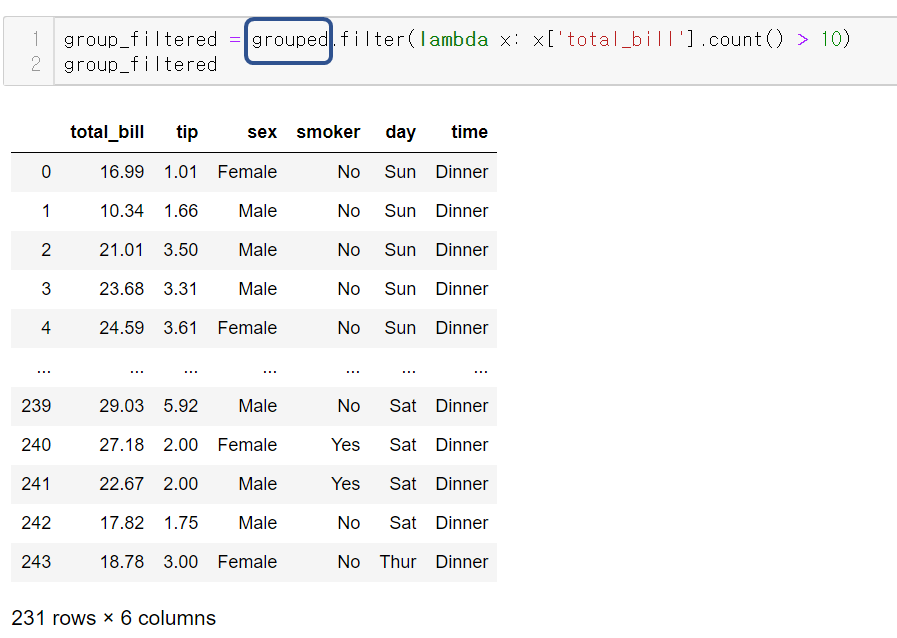897x638 pixels.
Task: Click the row index 239
Action: (36, 406)
